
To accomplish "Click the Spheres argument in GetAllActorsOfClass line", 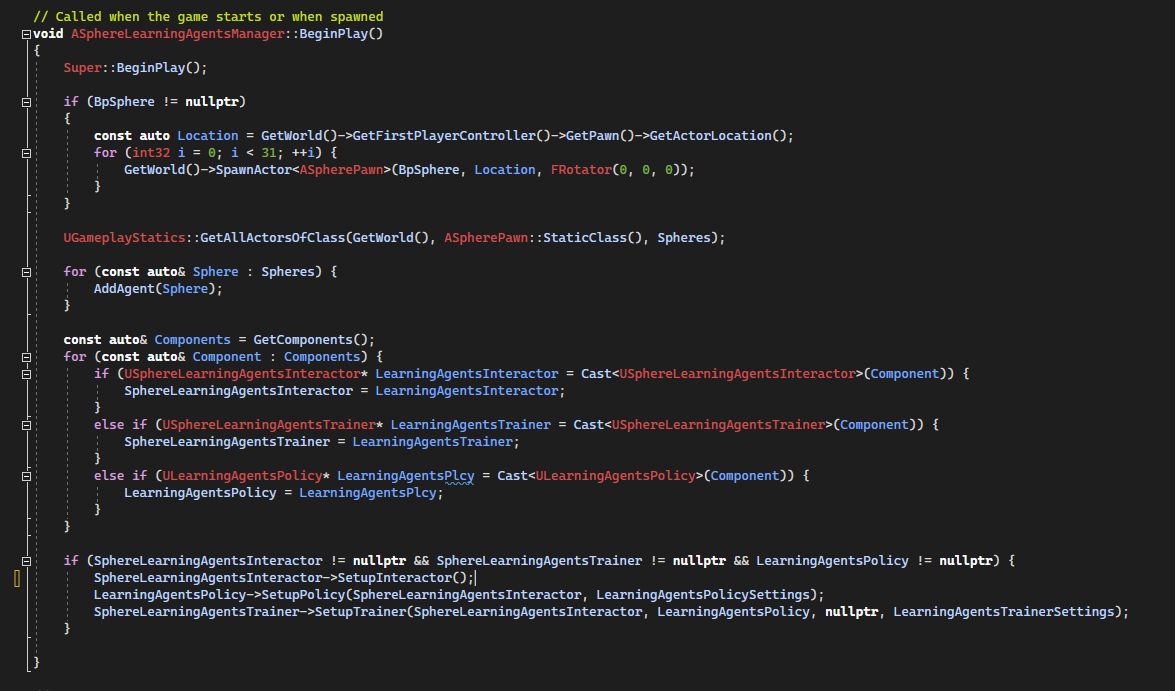I will tap(684, 238).
